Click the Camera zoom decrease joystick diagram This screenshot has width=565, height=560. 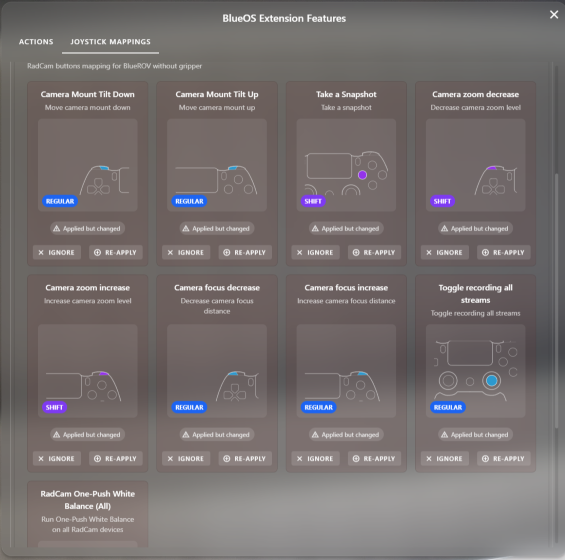pos(476,165)
